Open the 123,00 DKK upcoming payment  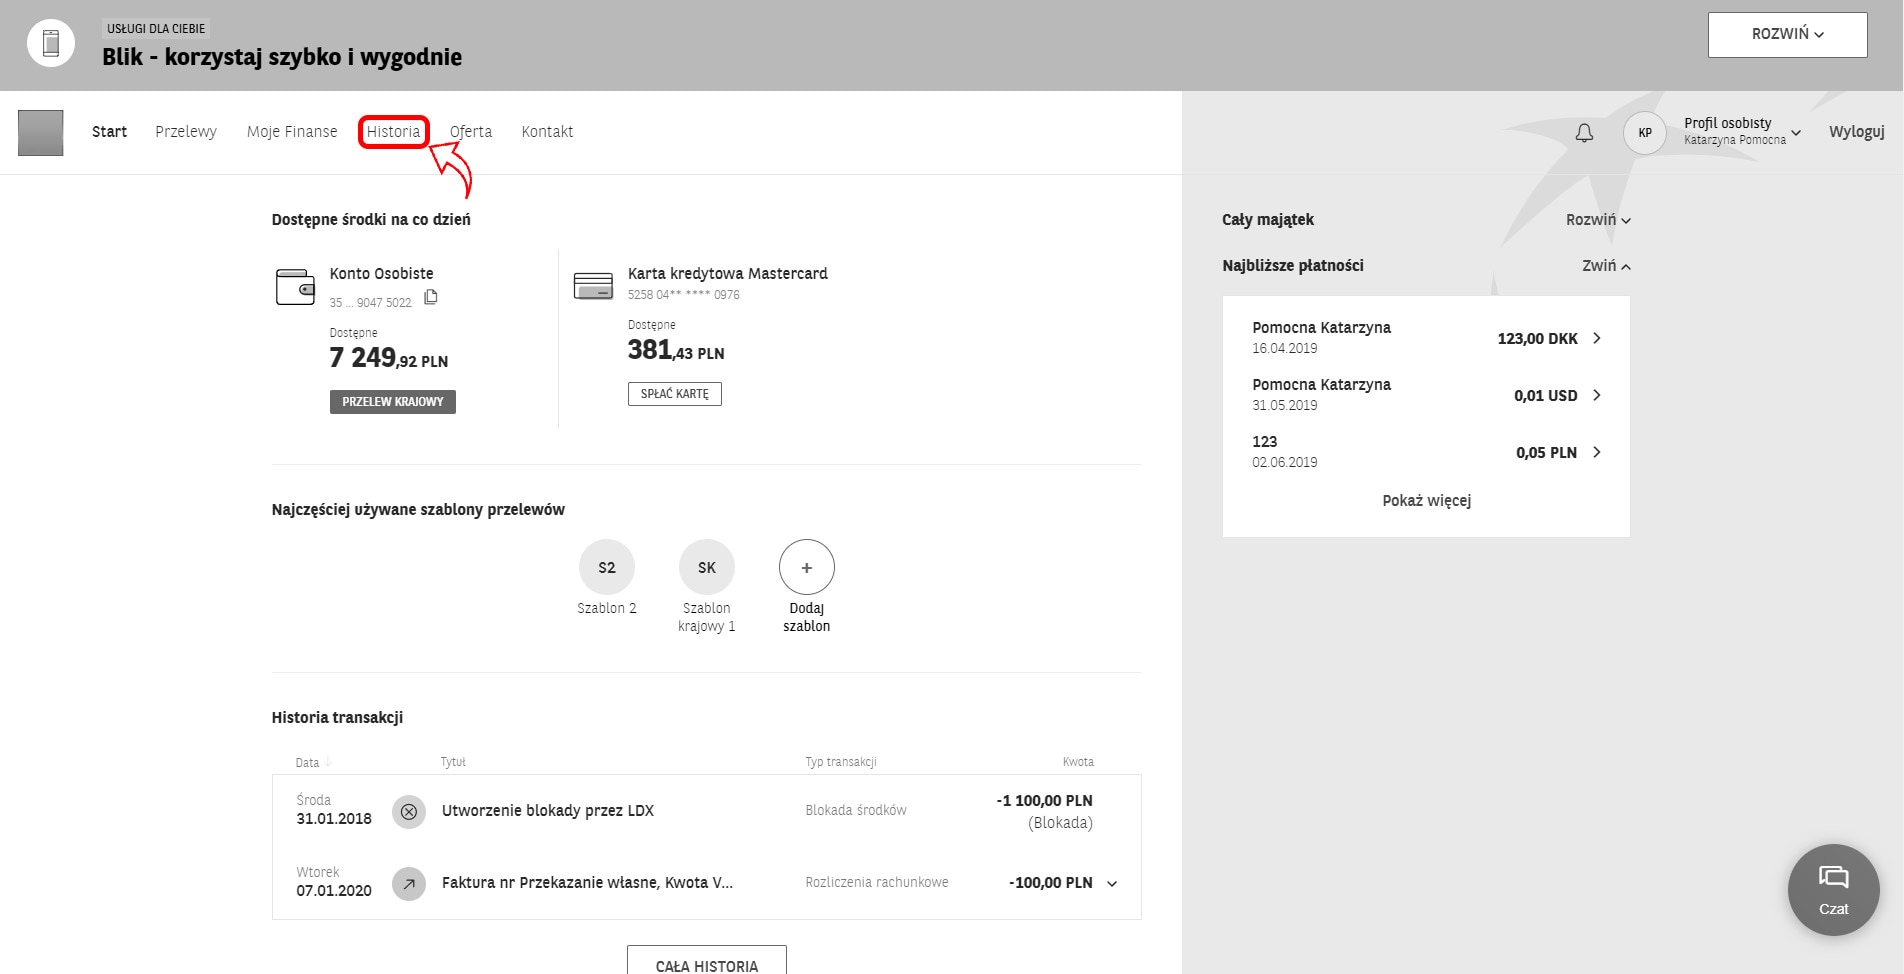(1596, 338)
